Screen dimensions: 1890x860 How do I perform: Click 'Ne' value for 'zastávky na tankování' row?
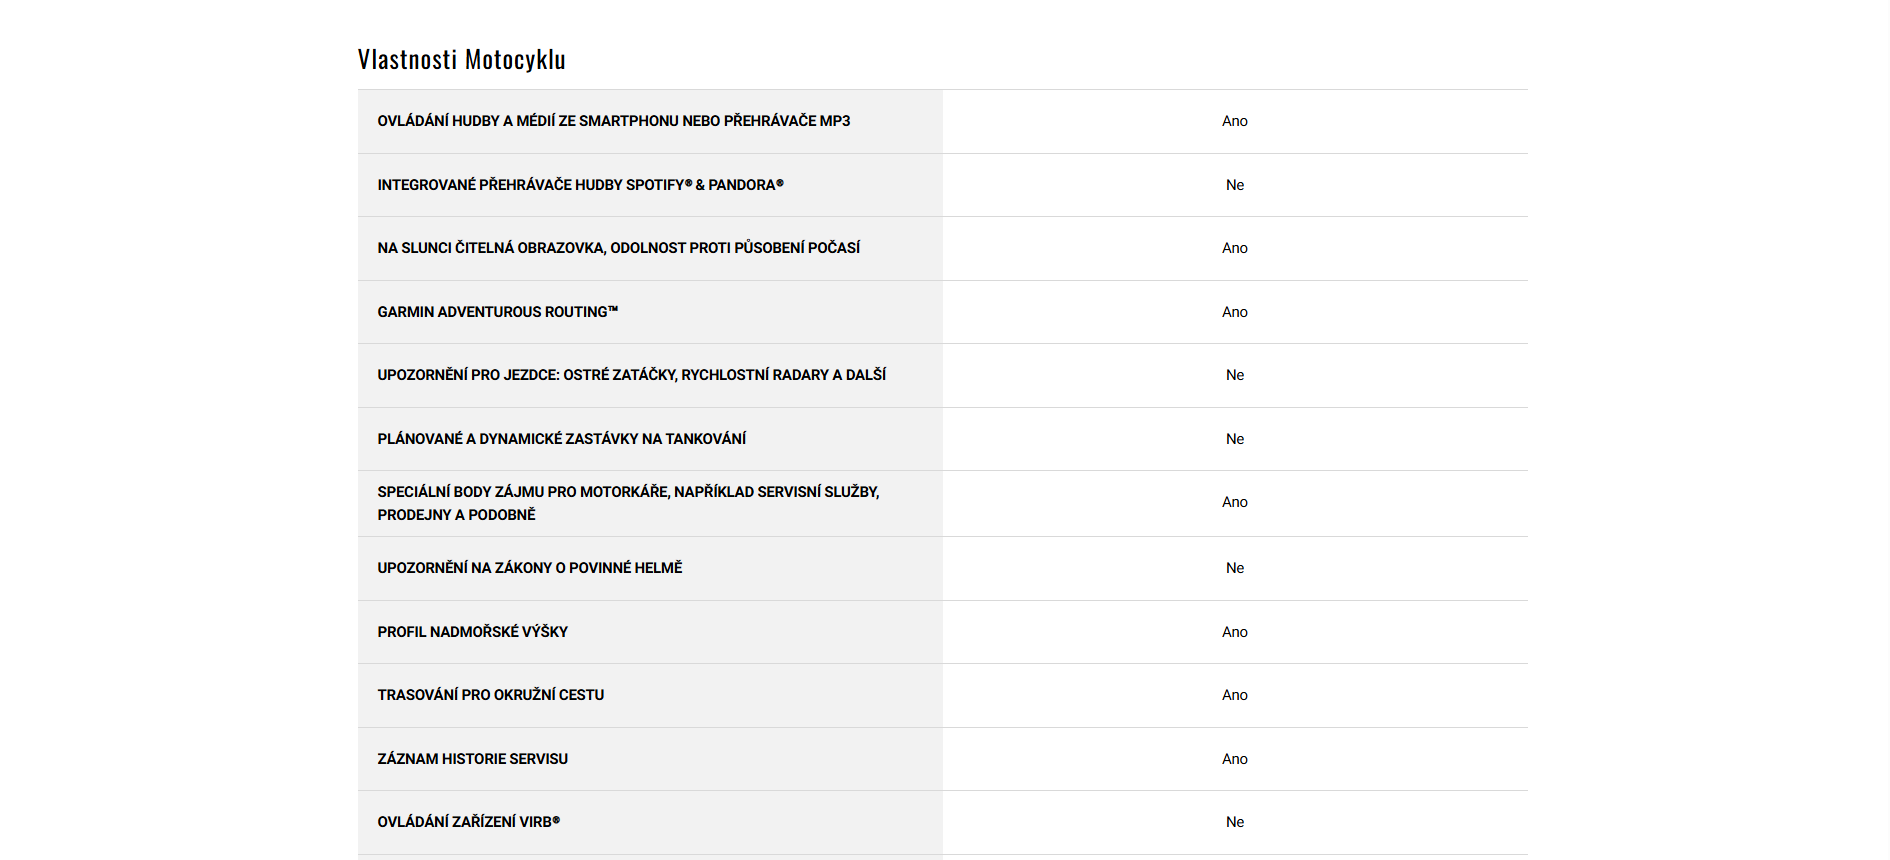1234,439
